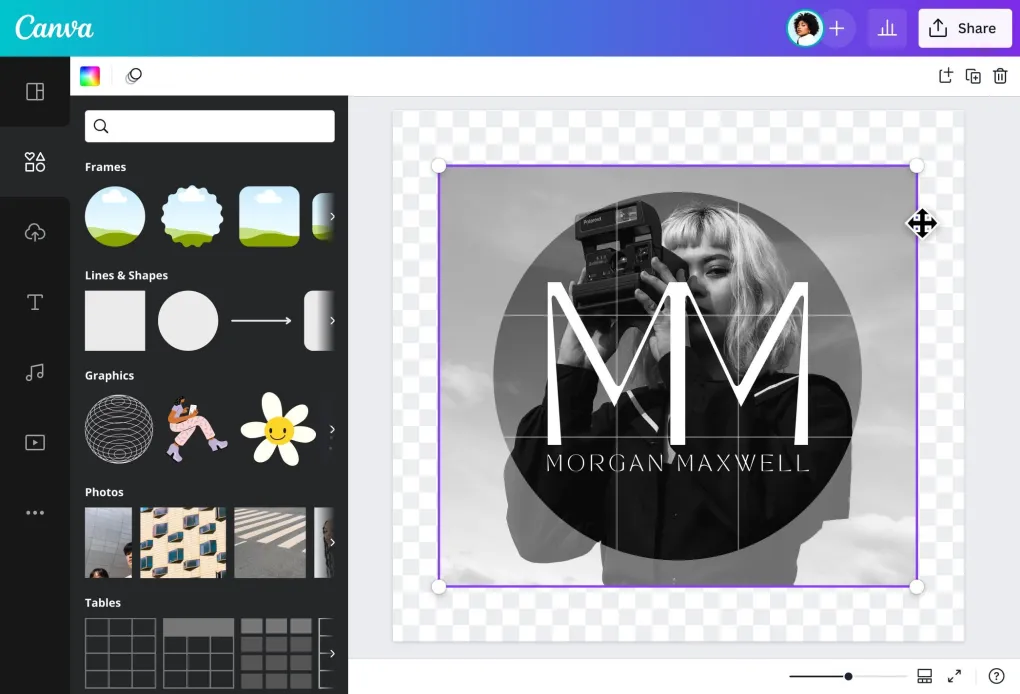Open the Audio music note icon
Image resolution: width=1020 pixels, height=694 pixels.
(x=35, y=372)
